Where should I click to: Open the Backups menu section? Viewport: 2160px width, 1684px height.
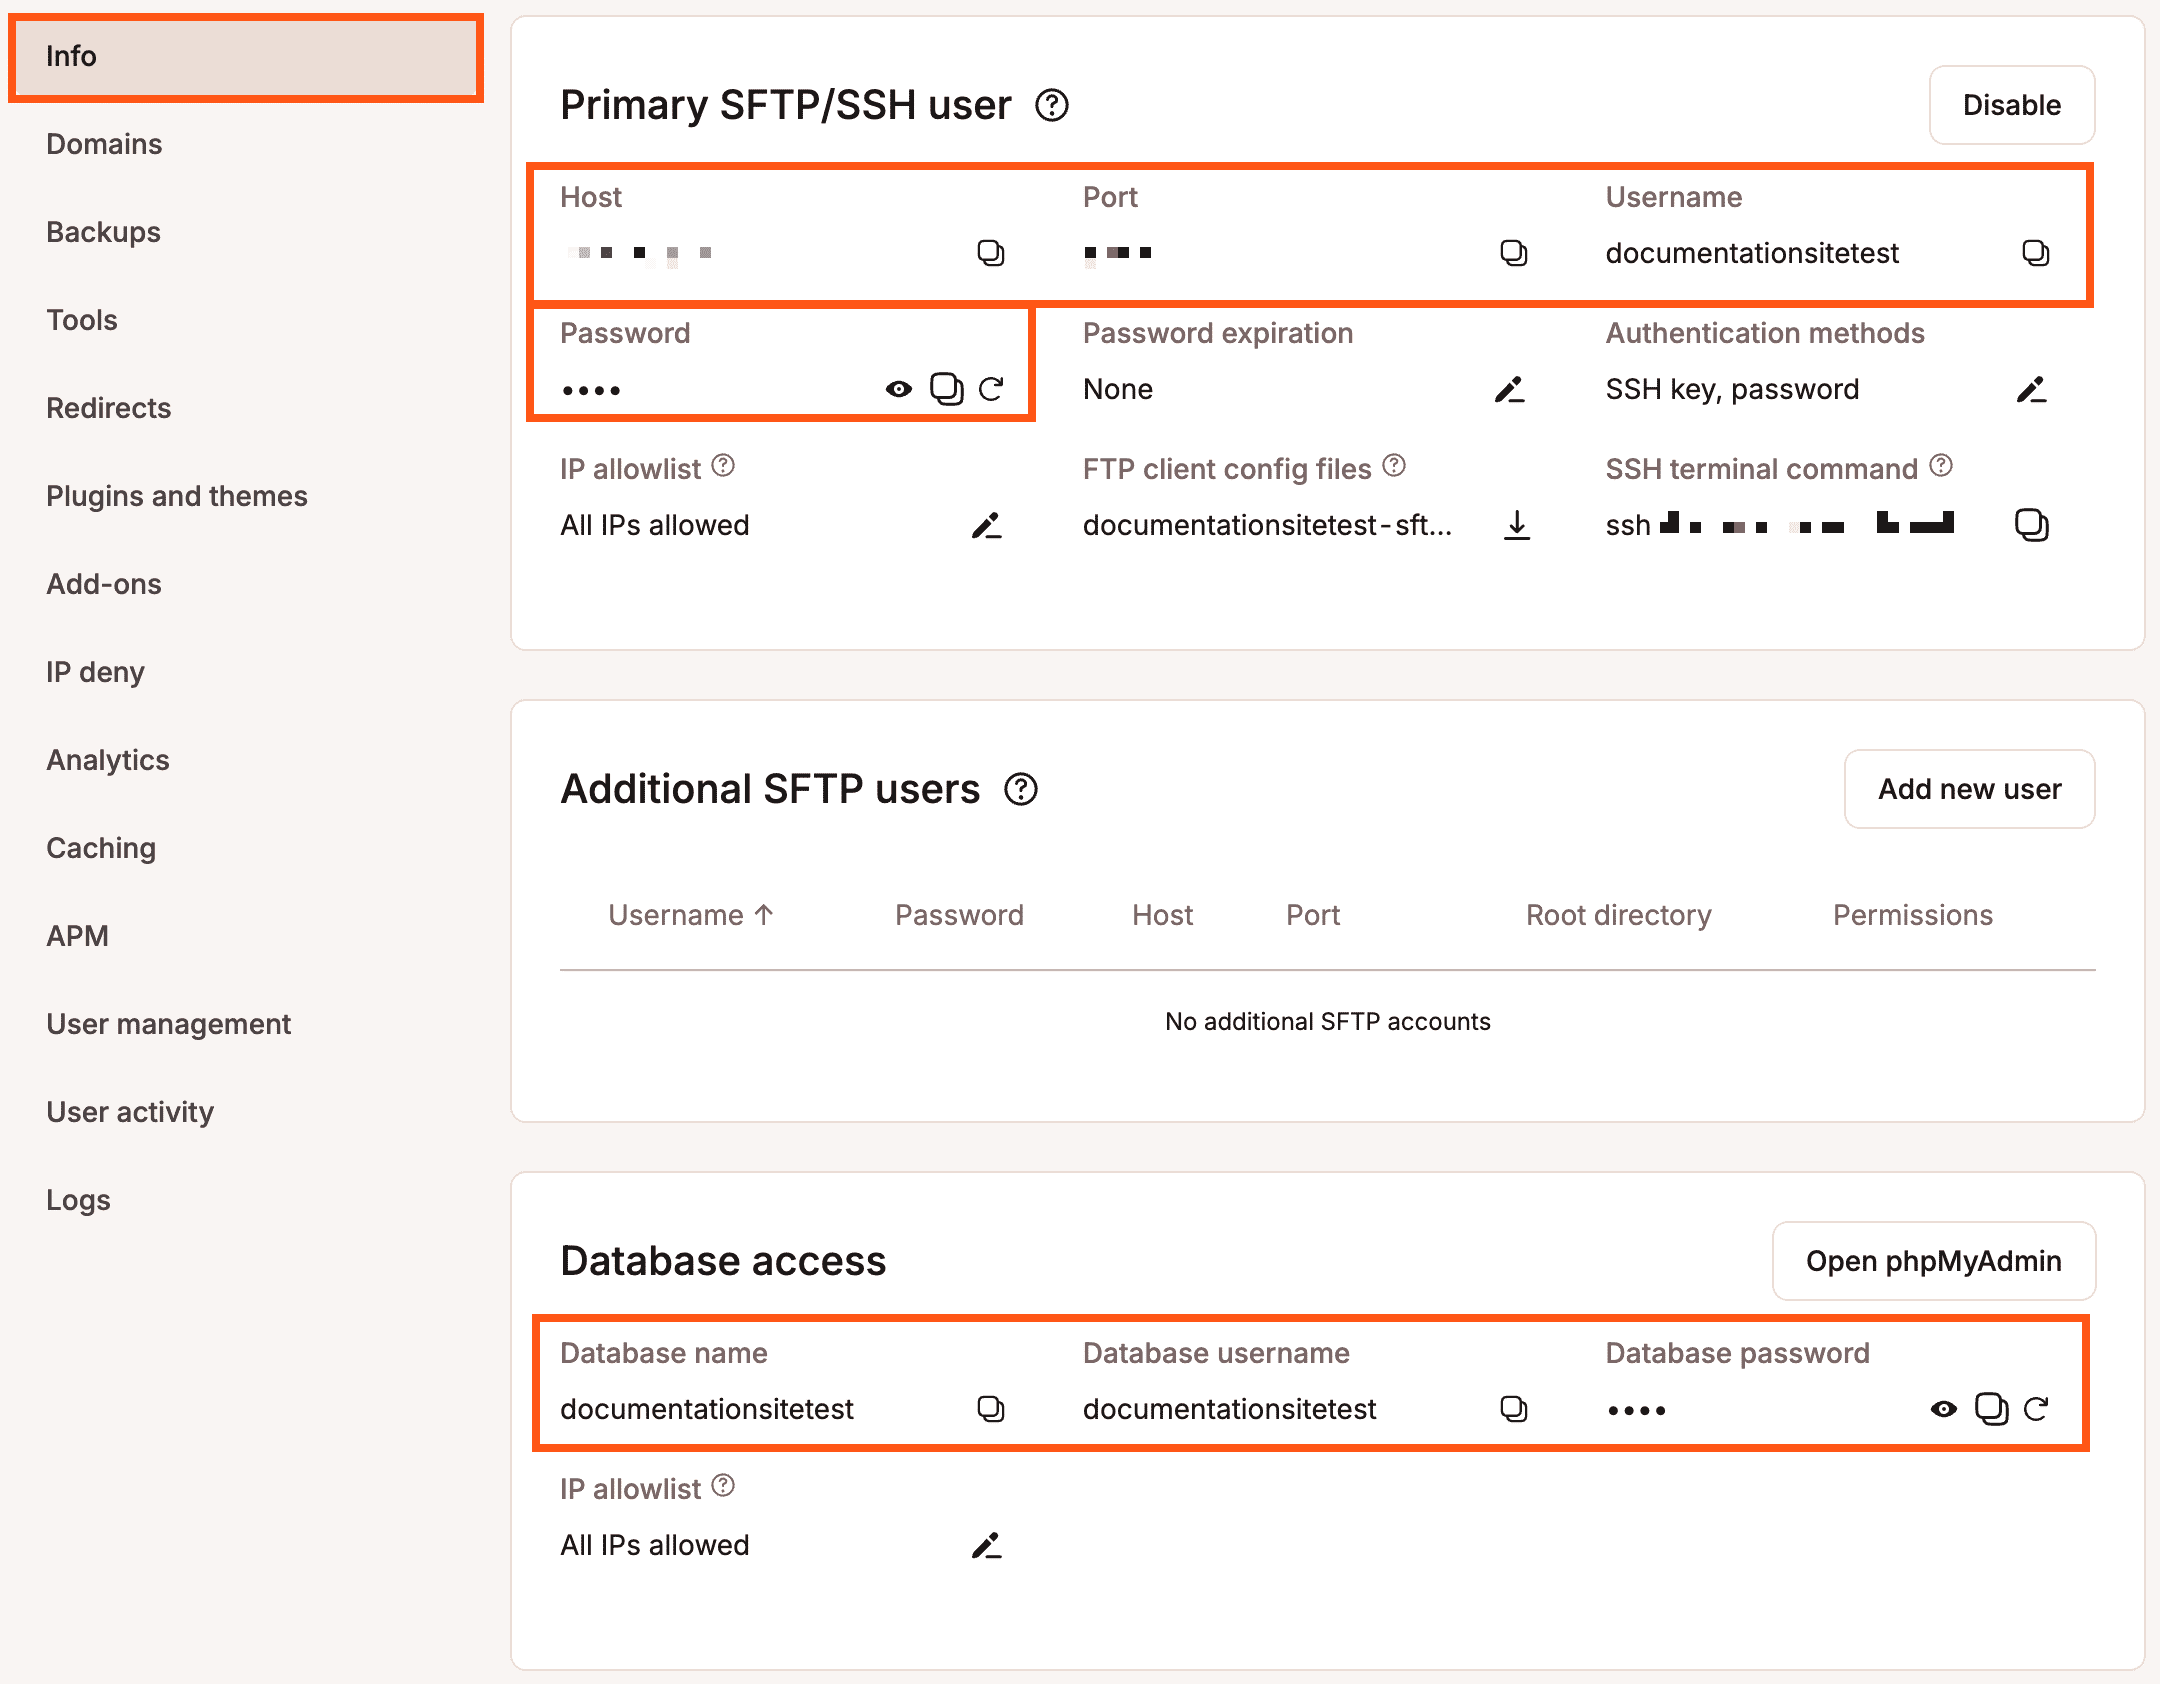pos(104,232)
